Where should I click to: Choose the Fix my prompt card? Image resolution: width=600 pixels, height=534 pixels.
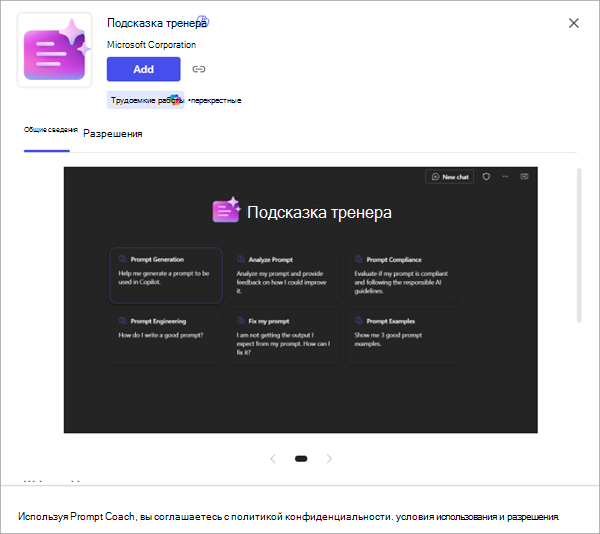284,337
